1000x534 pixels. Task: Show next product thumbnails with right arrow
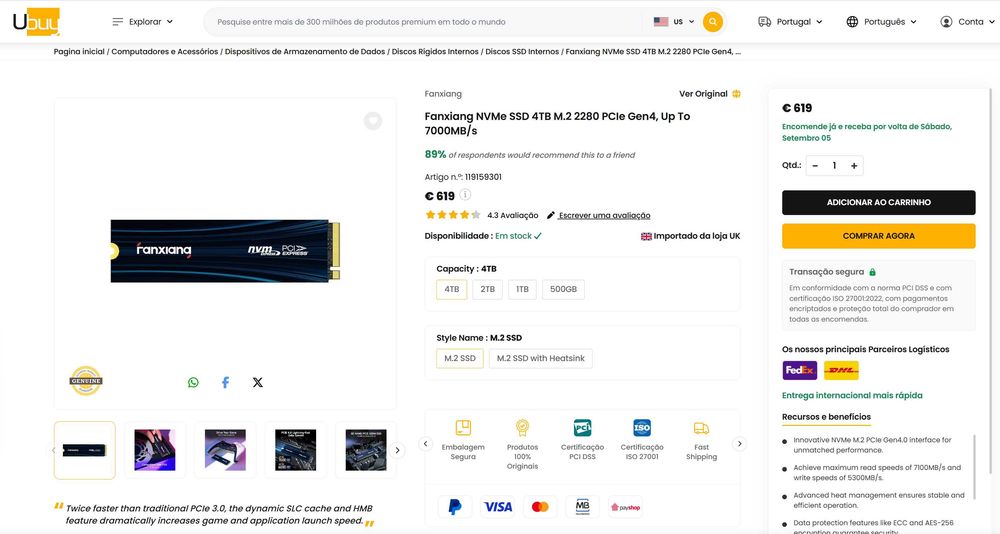[x=397, y=450]
